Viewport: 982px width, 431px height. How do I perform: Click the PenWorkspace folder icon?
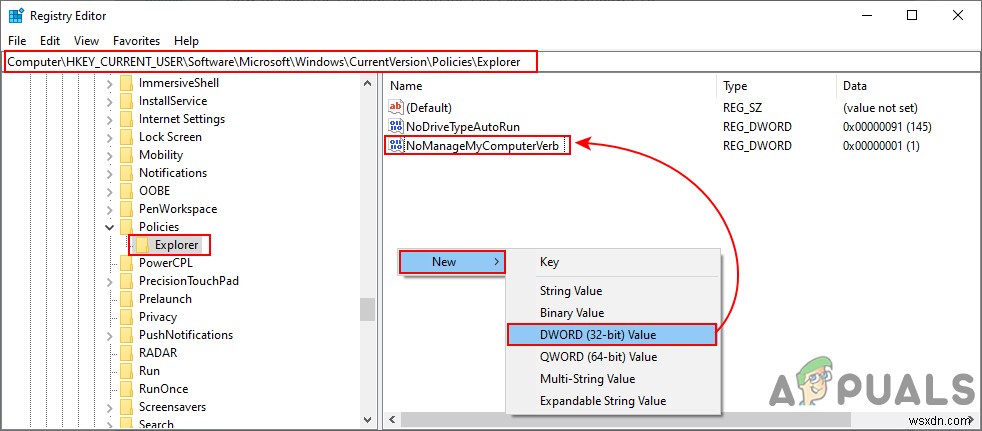coord(127,209)
